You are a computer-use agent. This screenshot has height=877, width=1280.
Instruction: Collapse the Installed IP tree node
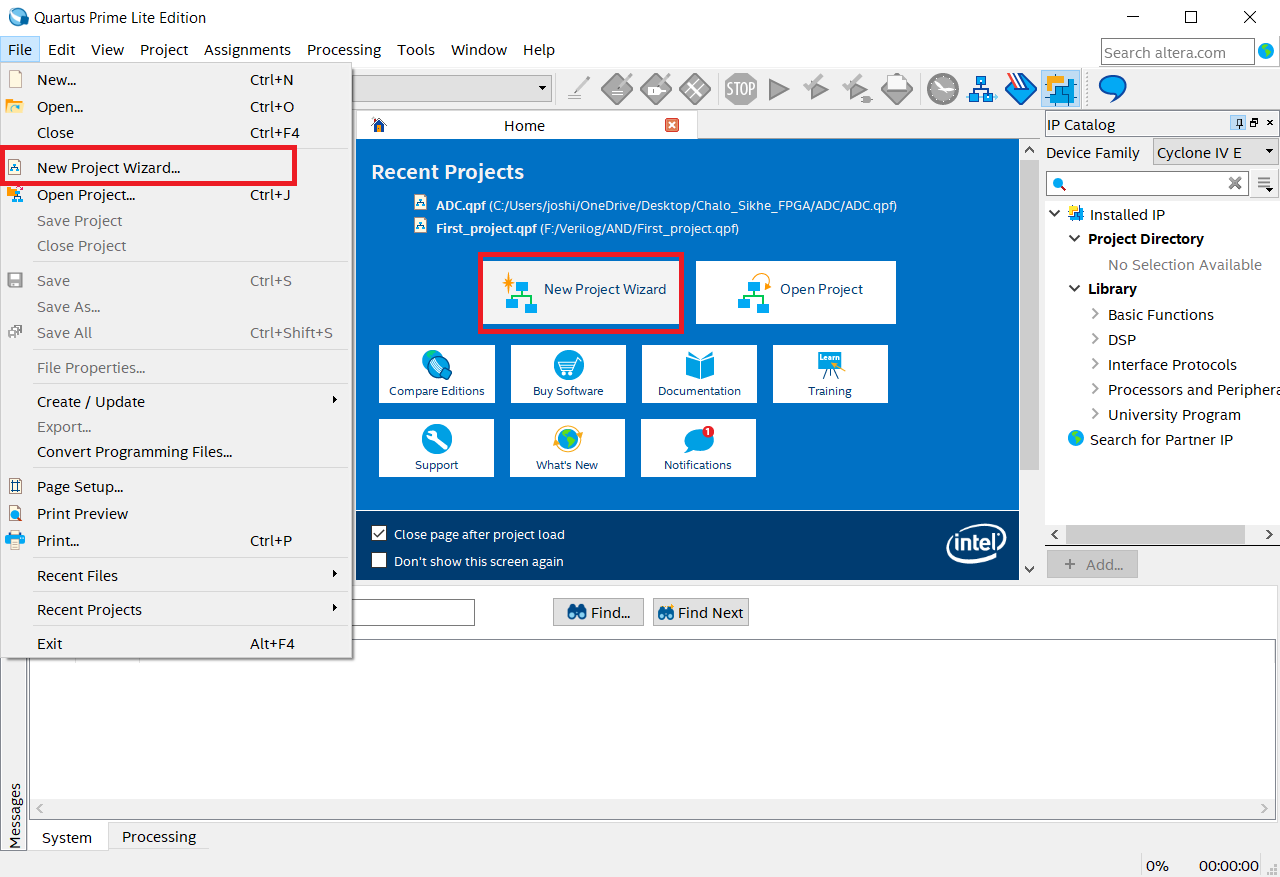point(1054,214)
